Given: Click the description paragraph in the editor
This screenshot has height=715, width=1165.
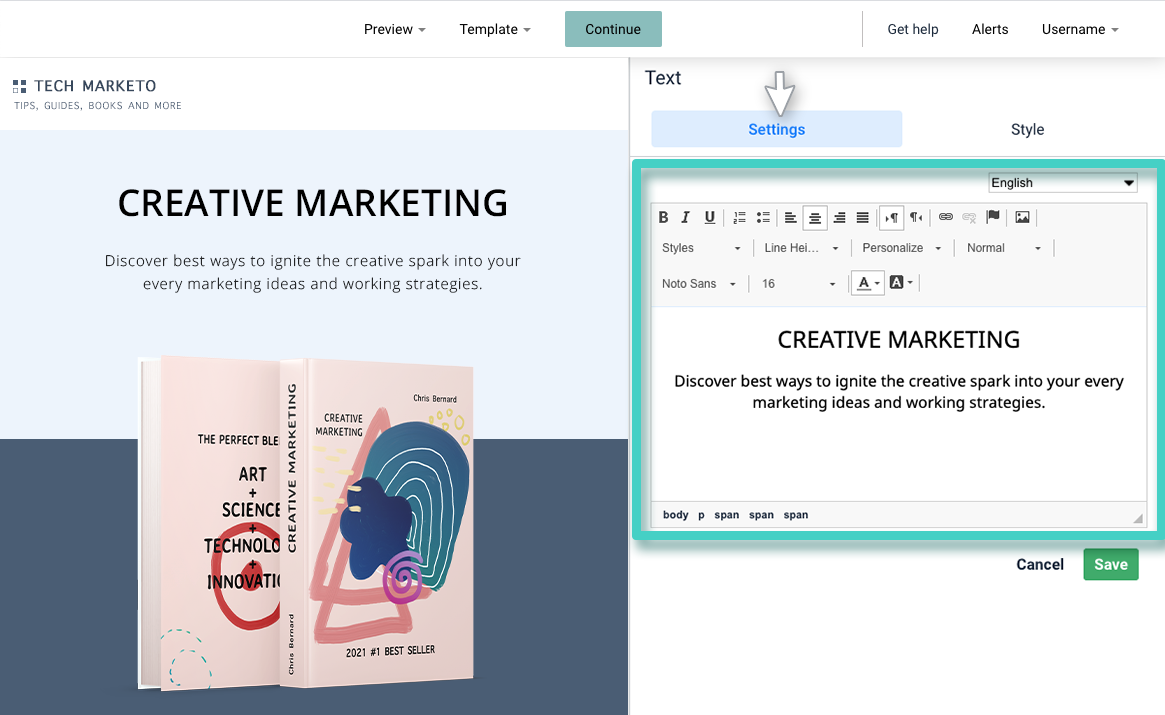Looking at the screenshot, I should tap(898, 392).
